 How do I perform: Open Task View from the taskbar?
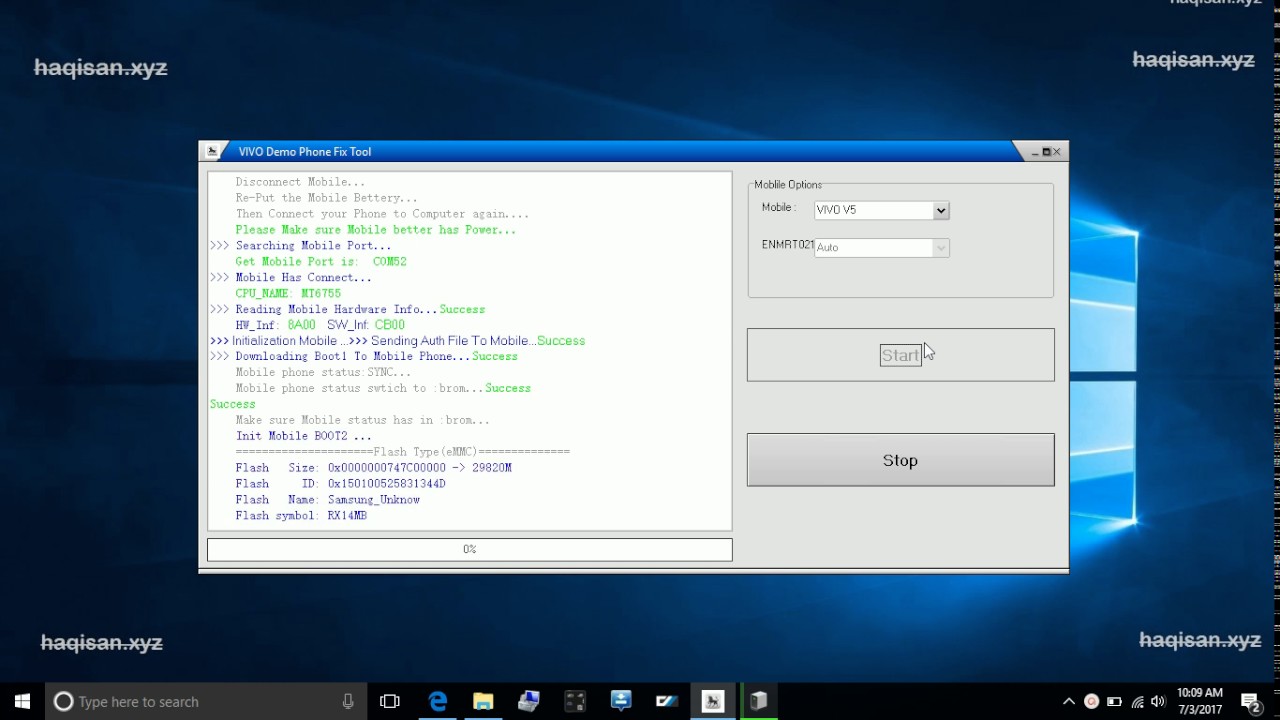[x=389, y=701]
